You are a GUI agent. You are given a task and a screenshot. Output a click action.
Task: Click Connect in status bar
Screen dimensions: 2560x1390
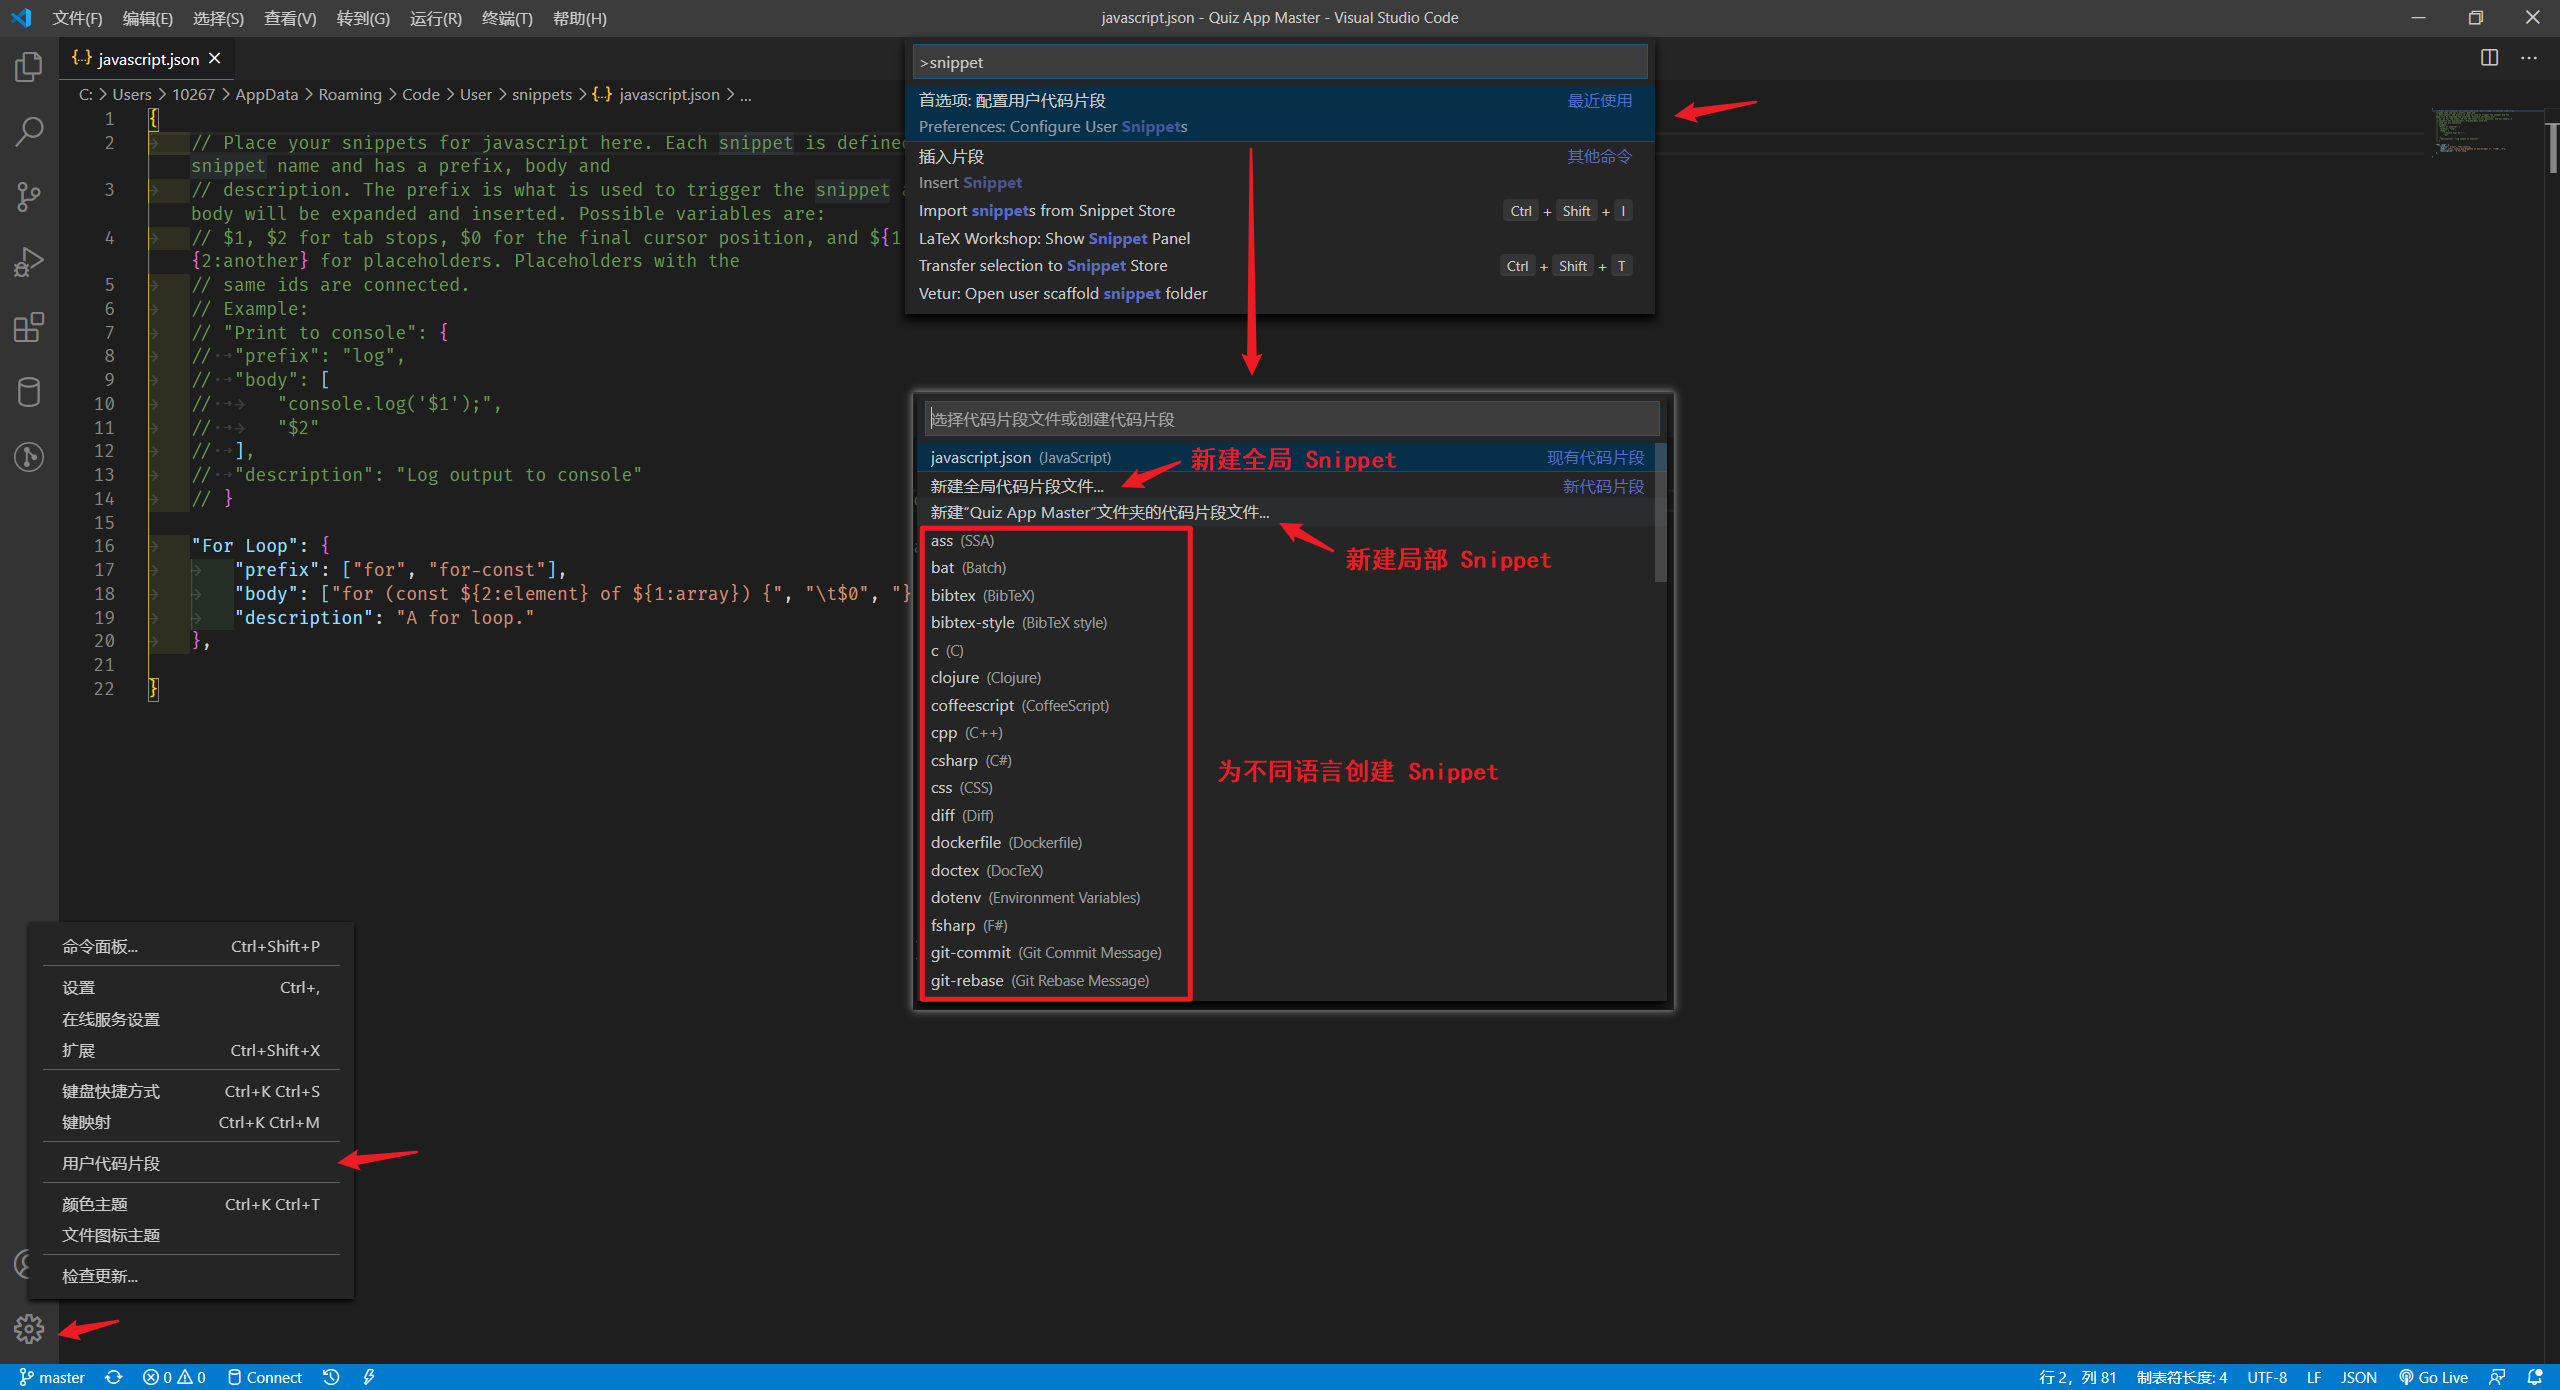tap(264, 1377)
